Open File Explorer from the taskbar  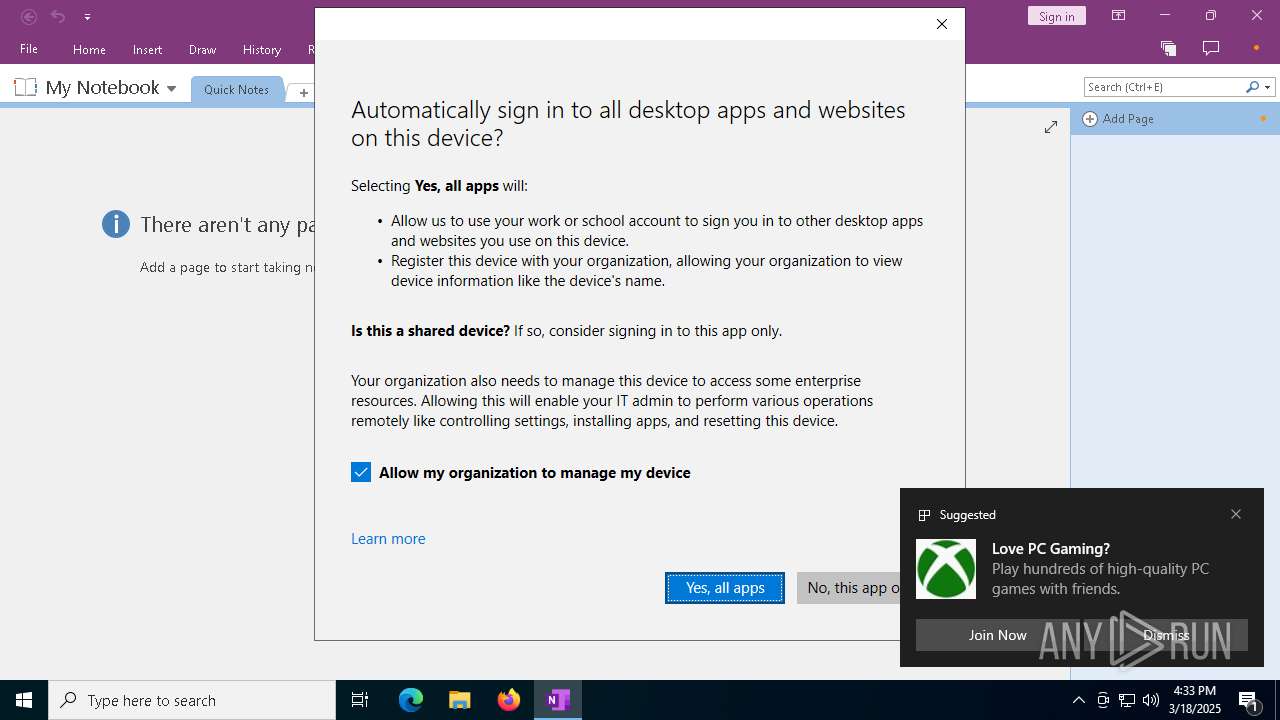pos(460,700)
